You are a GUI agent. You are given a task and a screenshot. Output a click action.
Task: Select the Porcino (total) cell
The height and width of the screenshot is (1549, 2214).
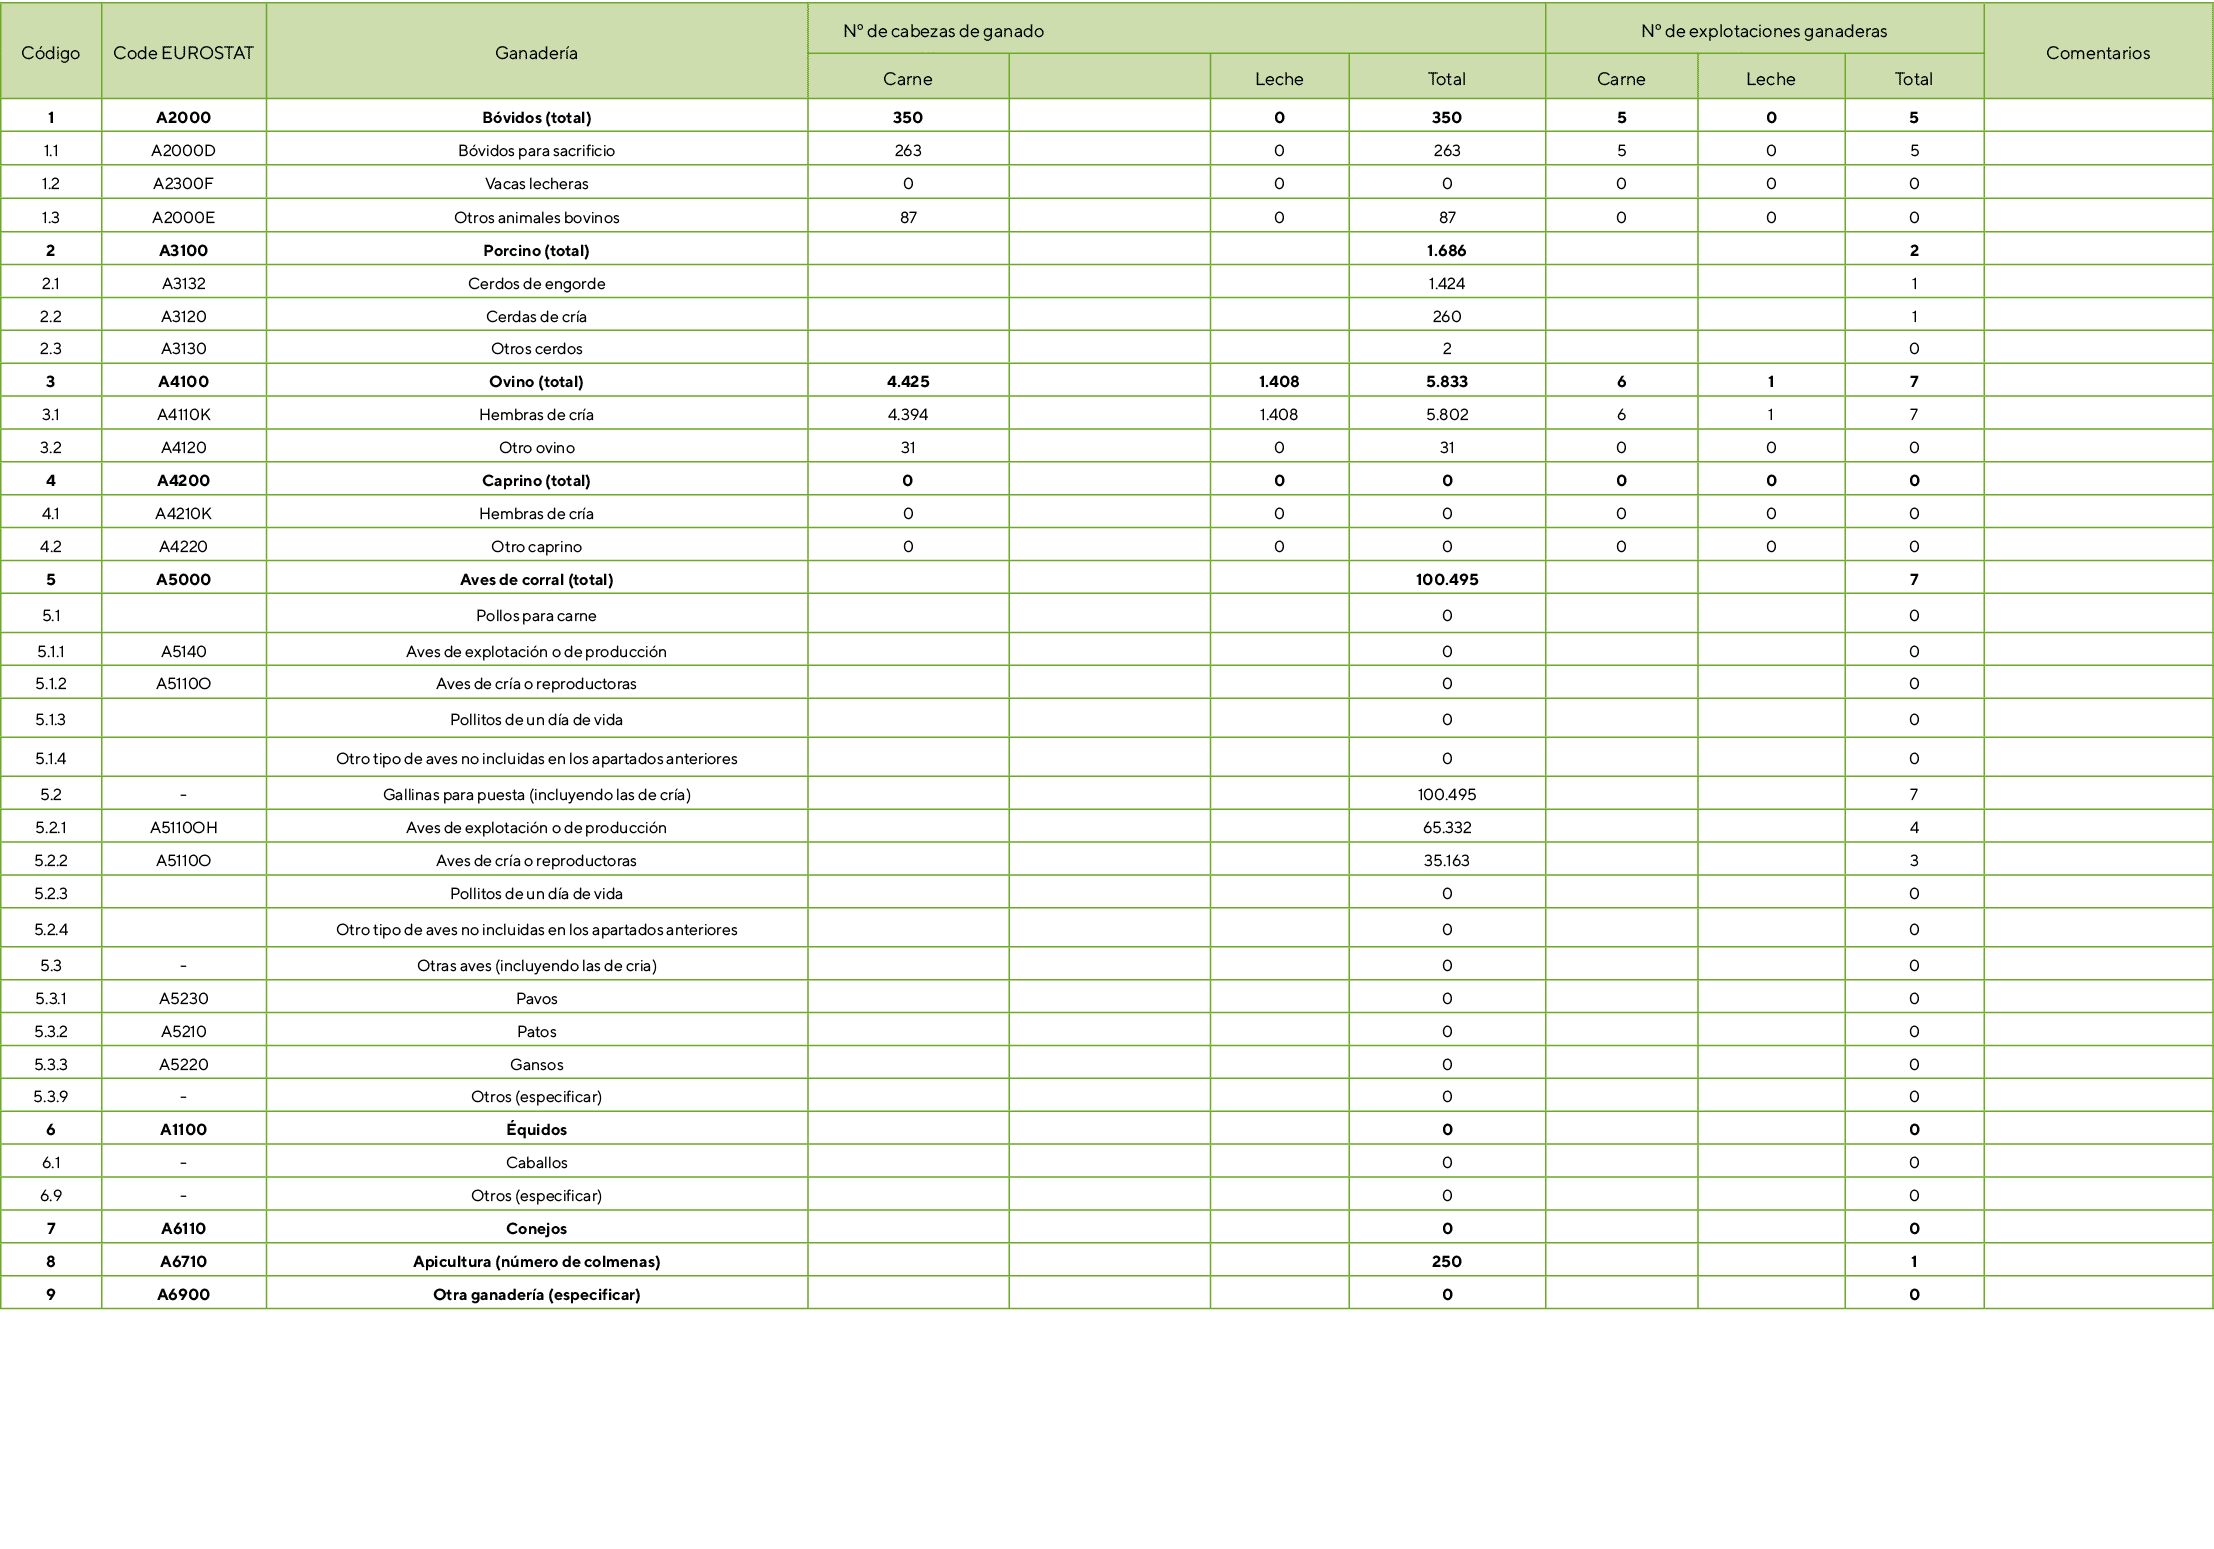[x=536, y=250]
